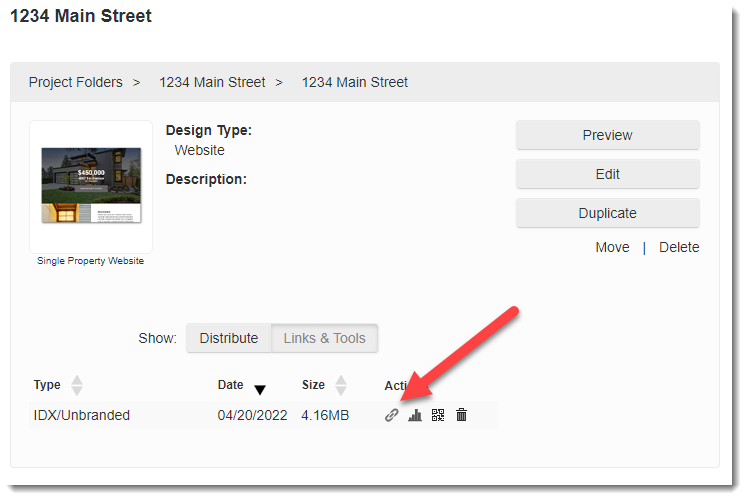Image resolution: width=747 pixels, height=500 pixels.
Task: Click the Move link
Action: pyautogui.click(x=612, y=247)
